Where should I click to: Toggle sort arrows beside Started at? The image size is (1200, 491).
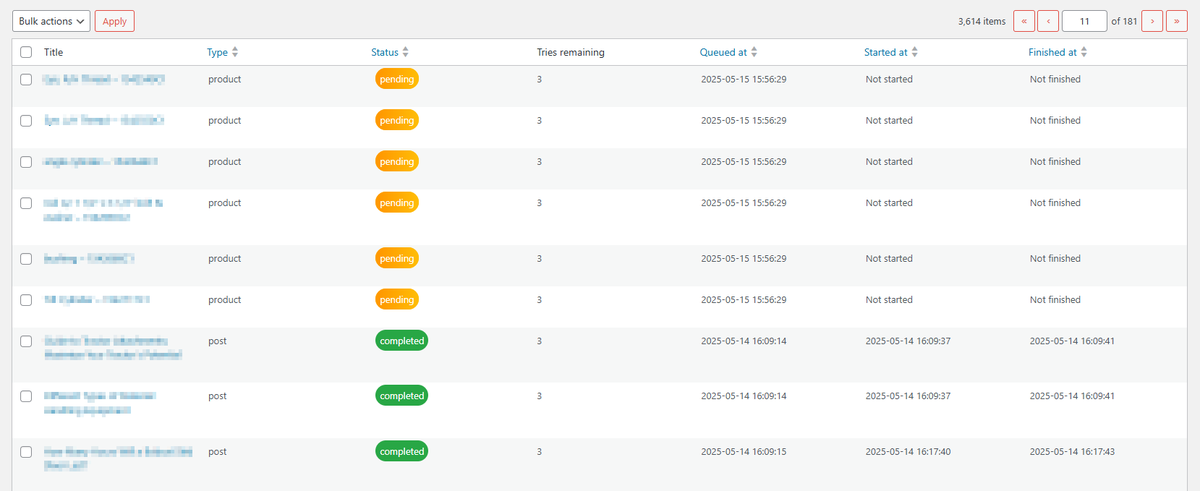coord(915,52)
